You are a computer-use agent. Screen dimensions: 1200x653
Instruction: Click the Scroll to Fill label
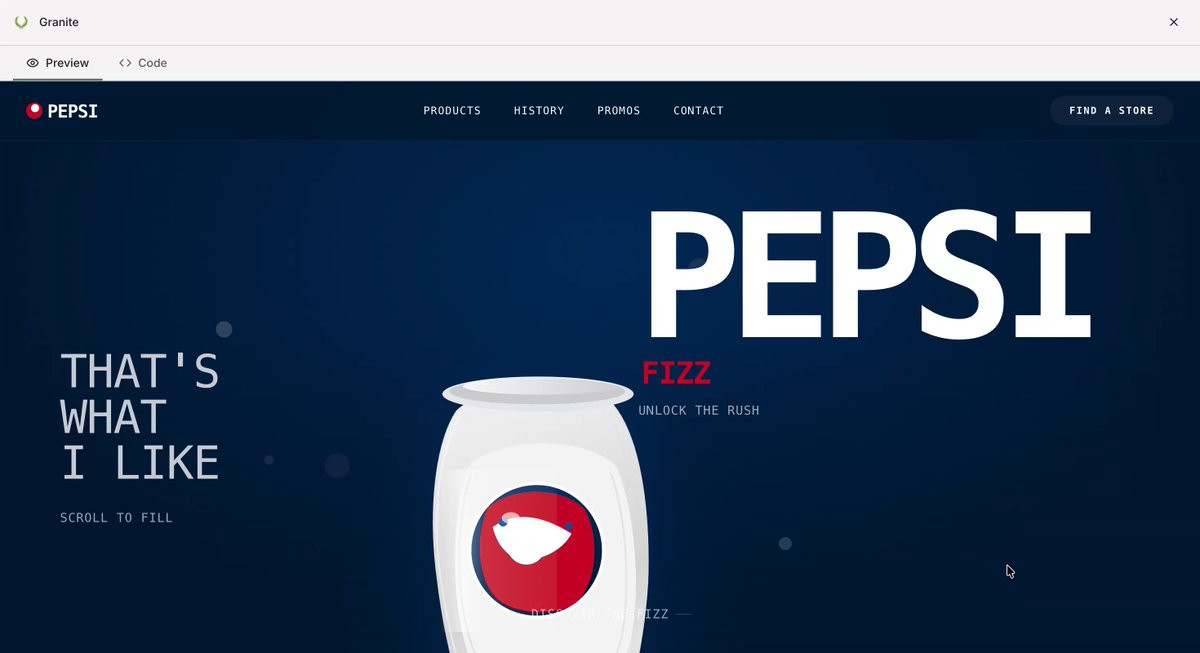tap(116, 518)
